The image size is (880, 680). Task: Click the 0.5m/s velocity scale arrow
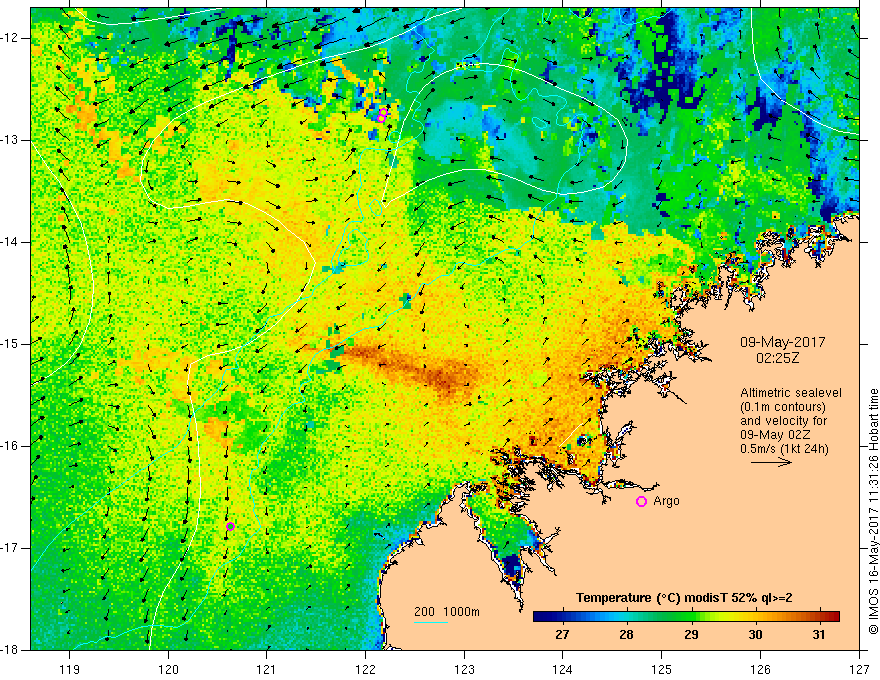(771, 462)
